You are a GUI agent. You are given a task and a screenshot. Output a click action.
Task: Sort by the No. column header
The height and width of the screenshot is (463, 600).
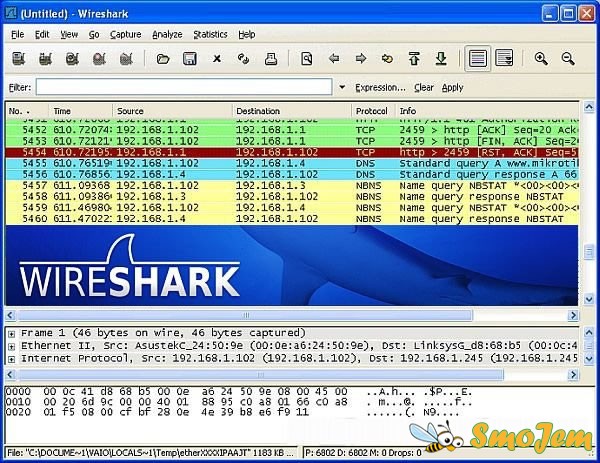[x=27, y=111]
